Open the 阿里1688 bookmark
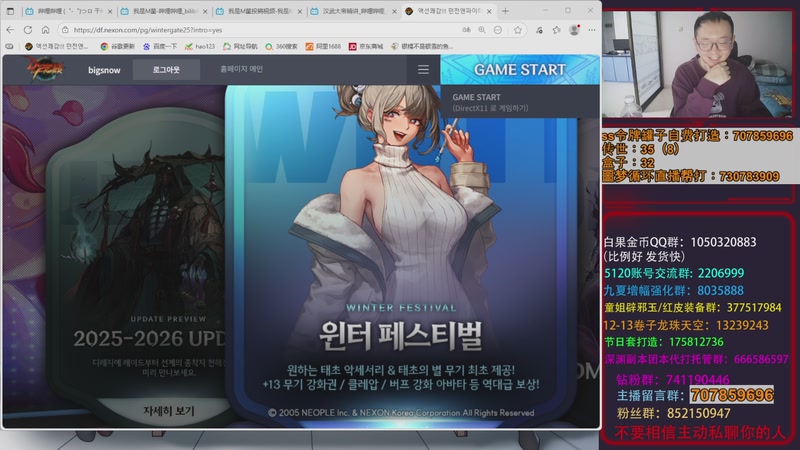Viewport: 800px width, 450px height. click(323, 46)
